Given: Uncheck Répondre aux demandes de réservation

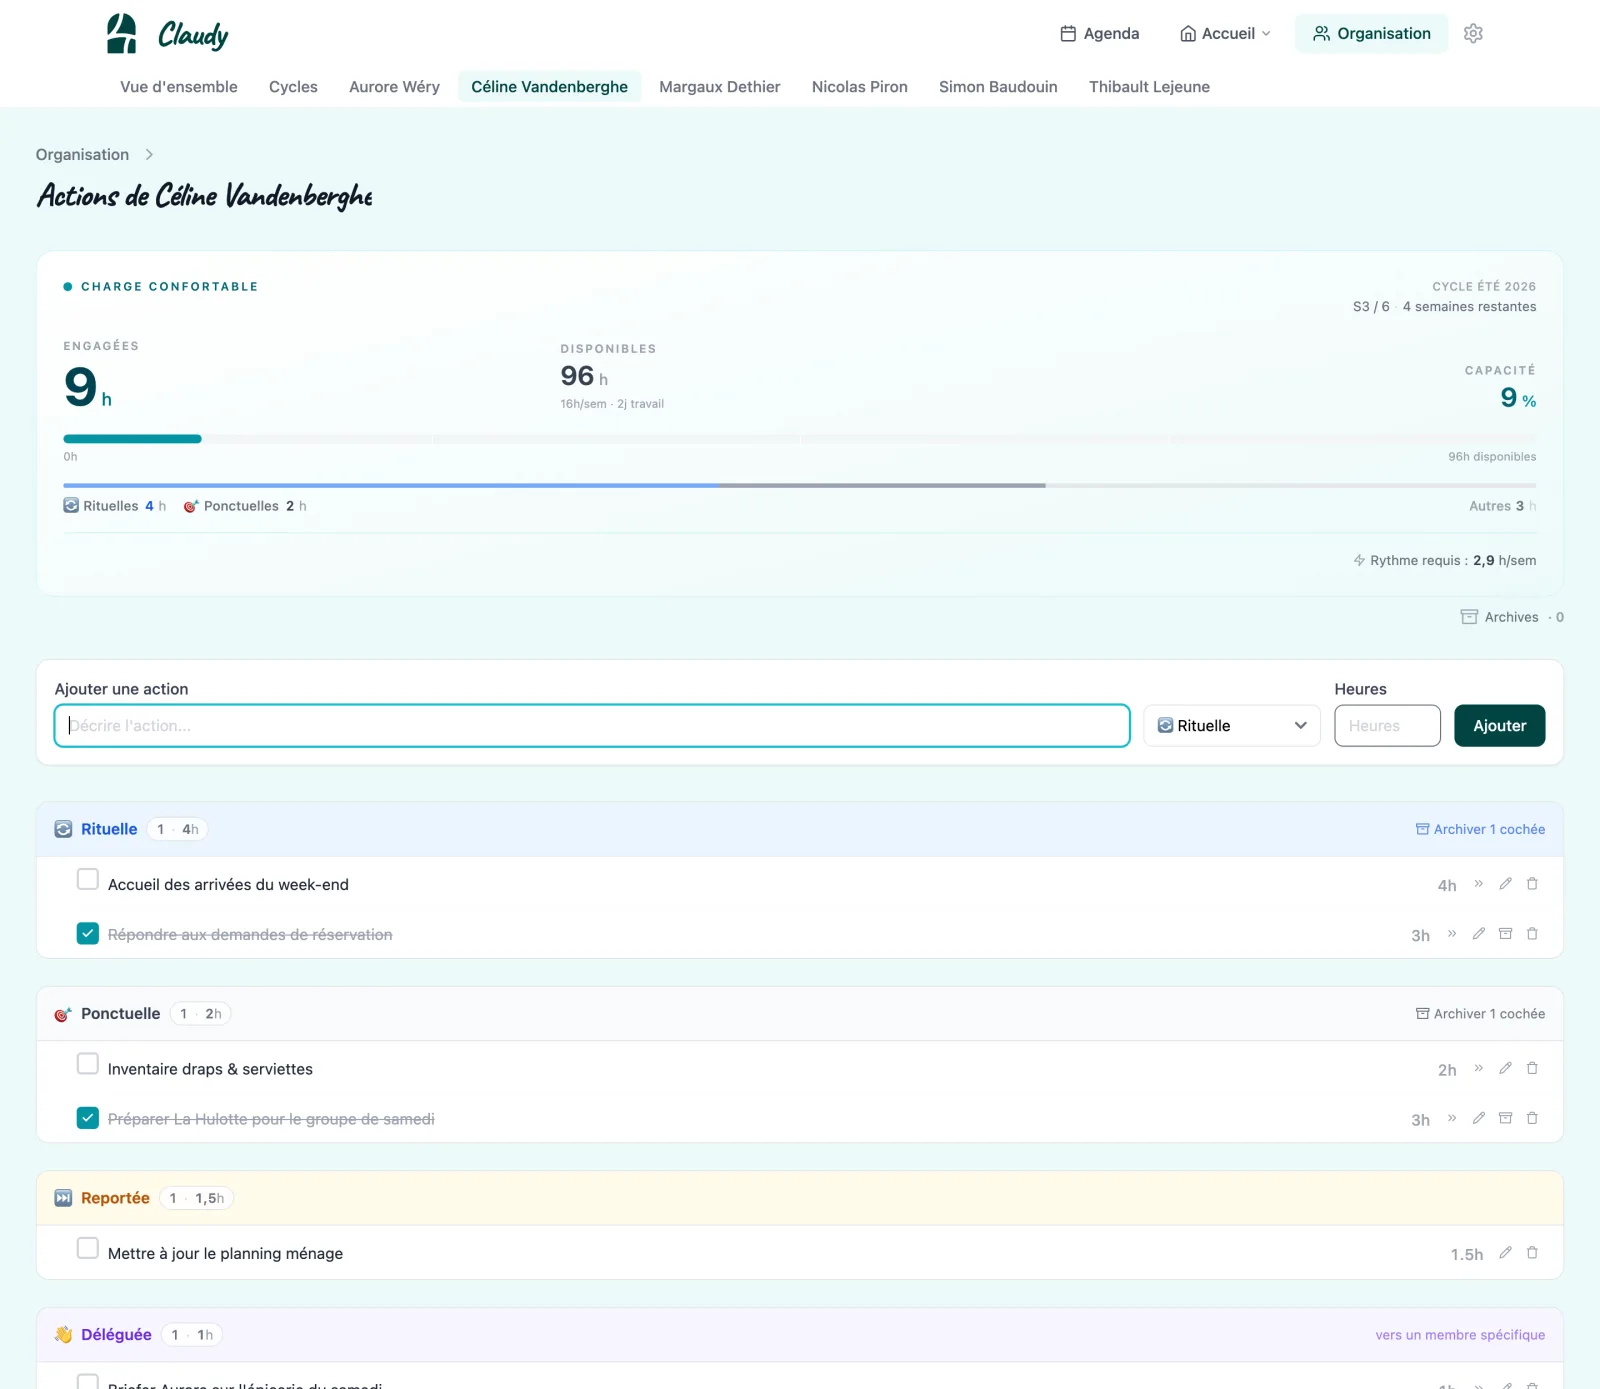Looking at the screenshot, I should [88, 934].
